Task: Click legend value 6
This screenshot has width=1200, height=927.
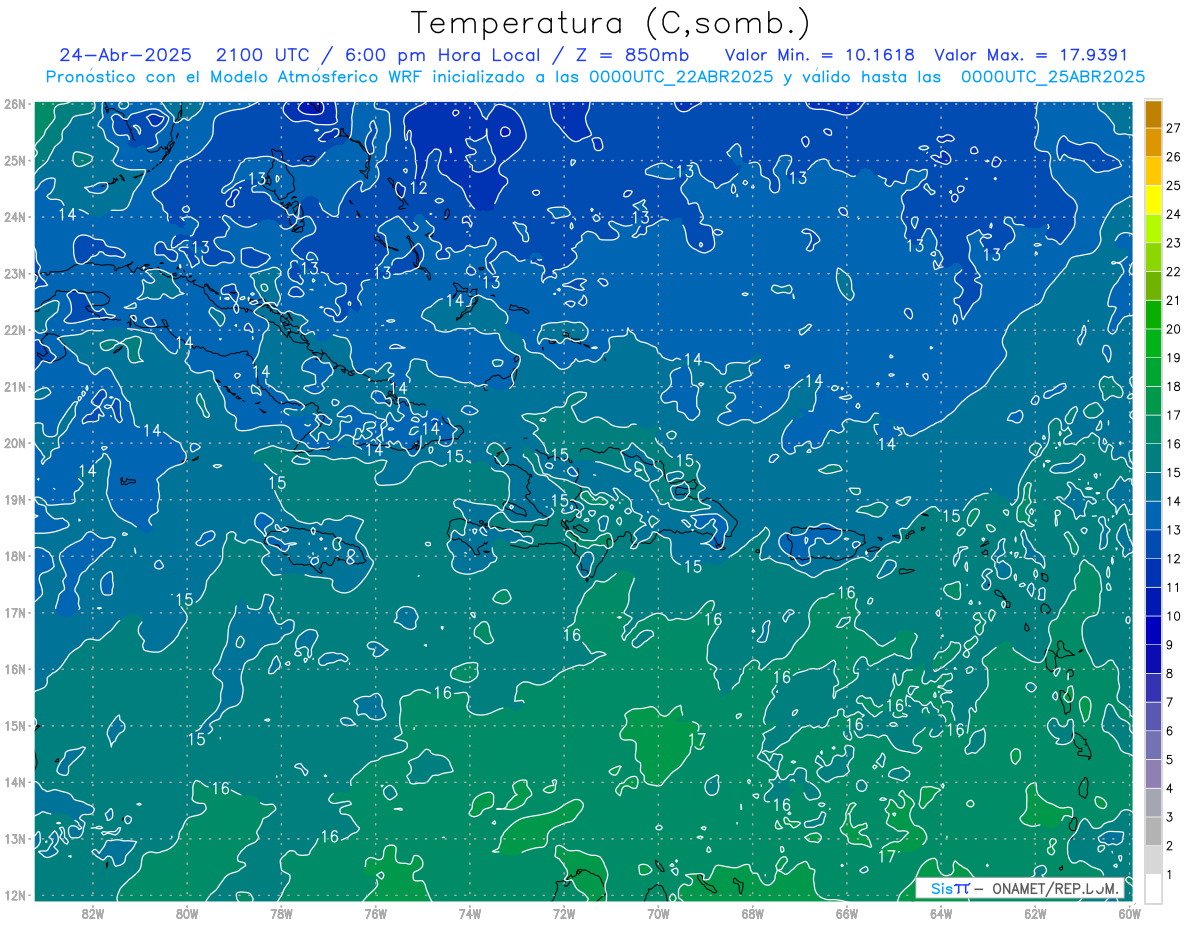Action: pos(1170,731)
